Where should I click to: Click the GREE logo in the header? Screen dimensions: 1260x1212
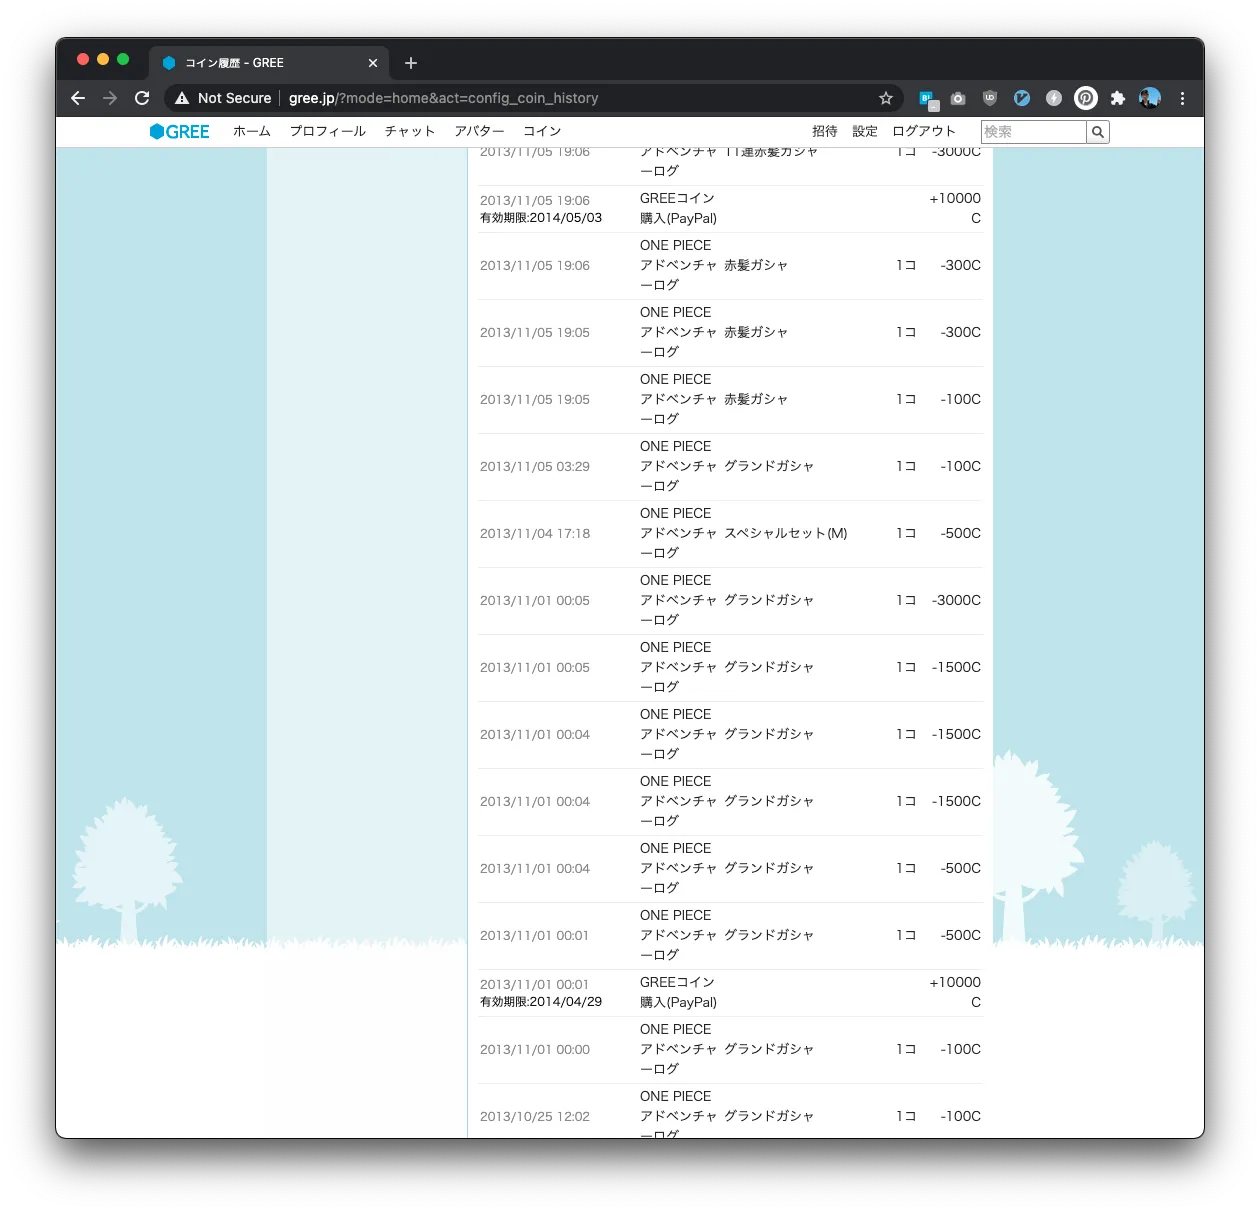pyautogui.click(x=179, y=131)
